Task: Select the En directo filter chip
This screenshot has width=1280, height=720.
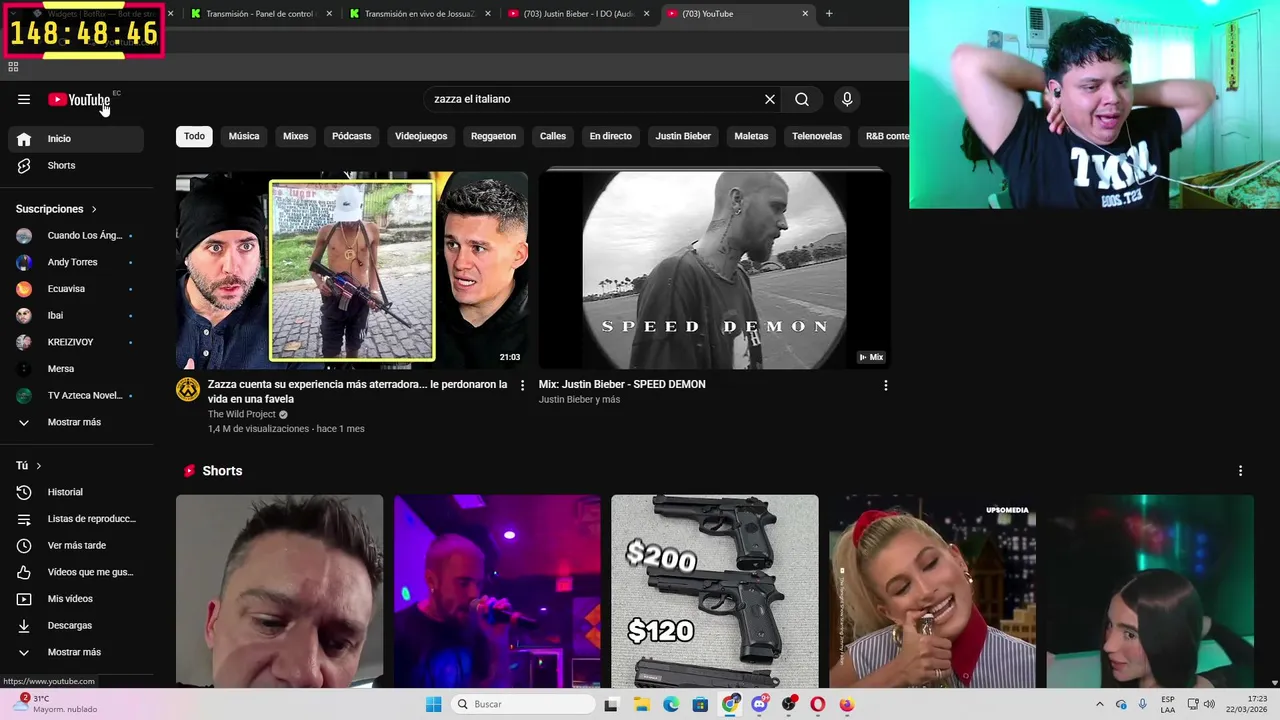Action: [x=610, y=136]
